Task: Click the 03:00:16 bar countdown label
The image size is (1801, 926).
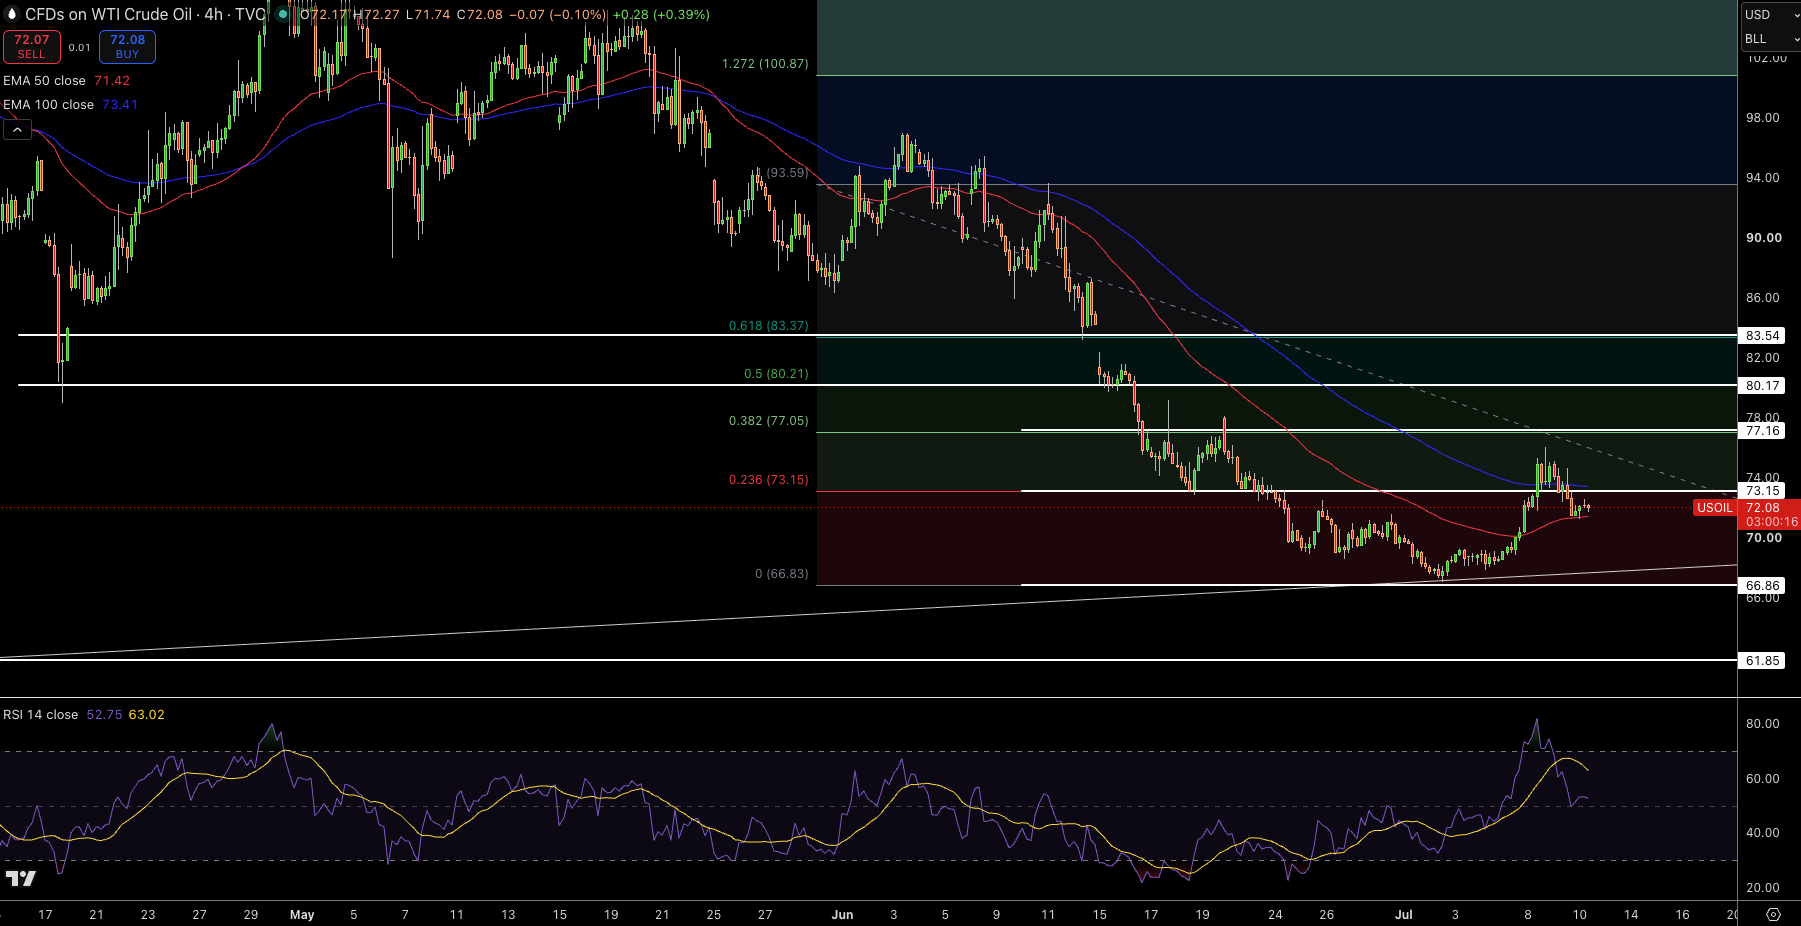Action: click(x=1771, y=521)
